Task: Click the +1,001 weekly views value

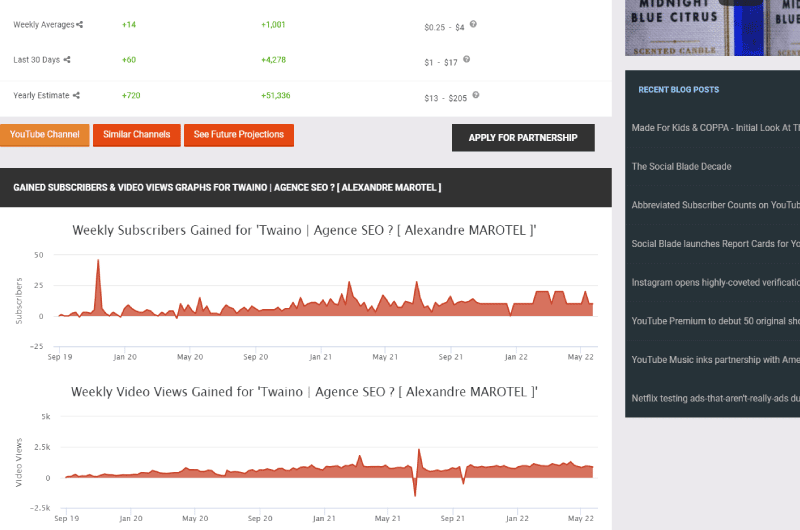Action: point(273,24)
